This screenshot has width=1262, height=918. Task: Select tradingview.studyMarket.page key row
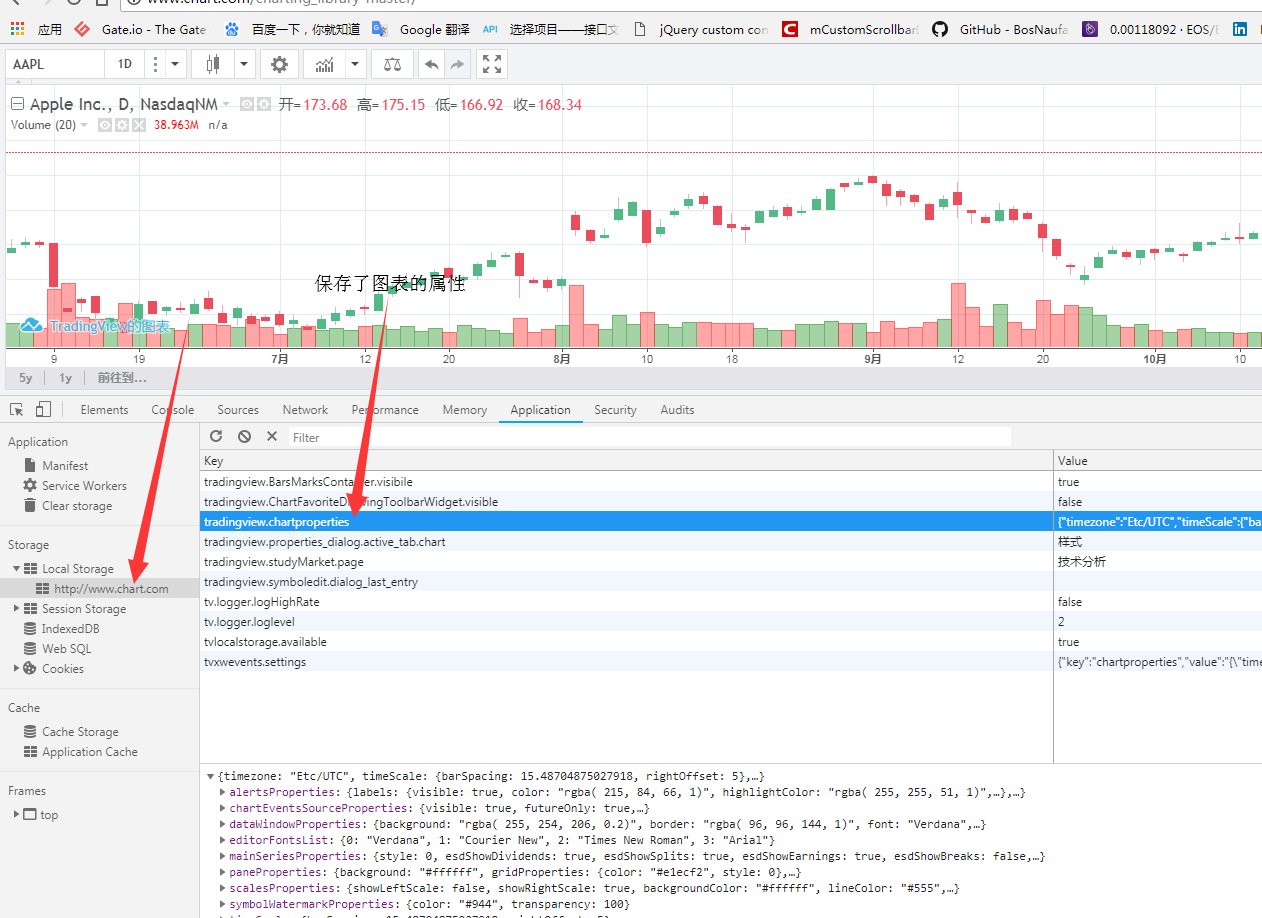pos(731,562)
